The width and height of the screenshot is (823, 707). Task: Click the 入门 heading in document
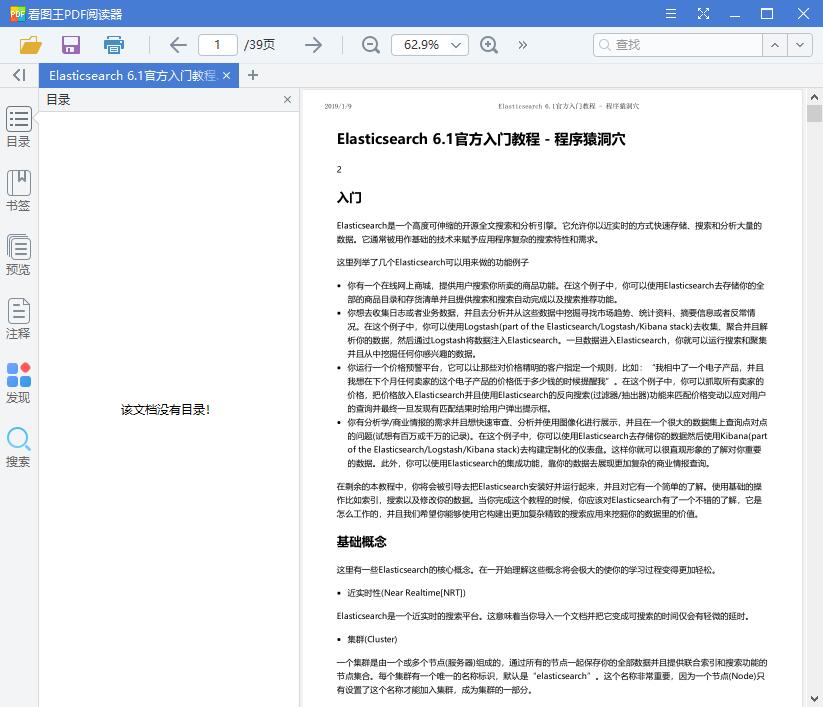(349, 198)
